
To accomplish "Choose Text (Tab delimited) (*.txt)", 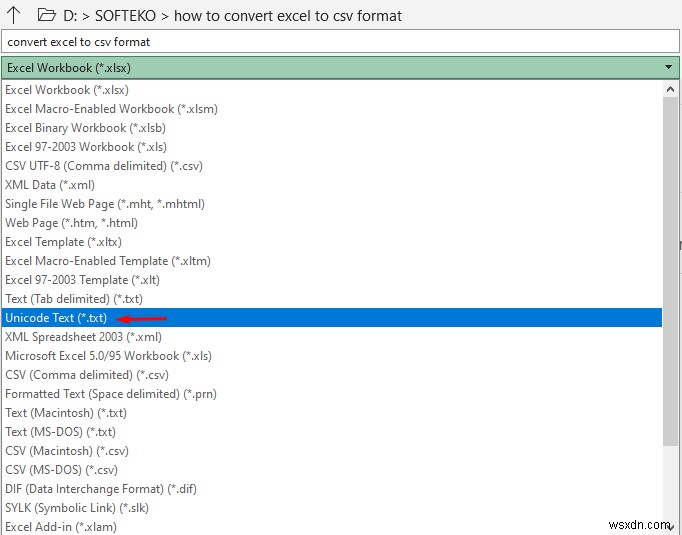I will 331,299.
